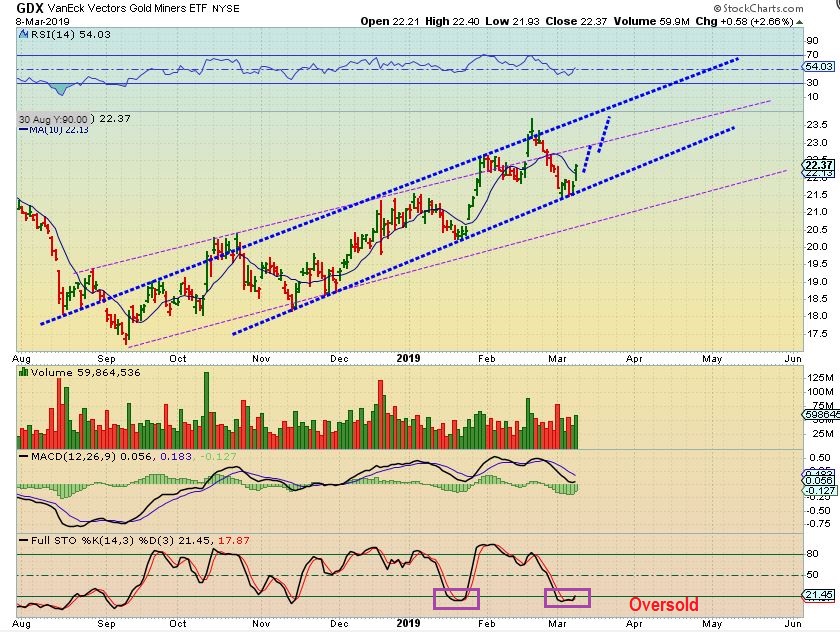Click the RSI(14) 54.03 legend label

[x=71, y=34]
